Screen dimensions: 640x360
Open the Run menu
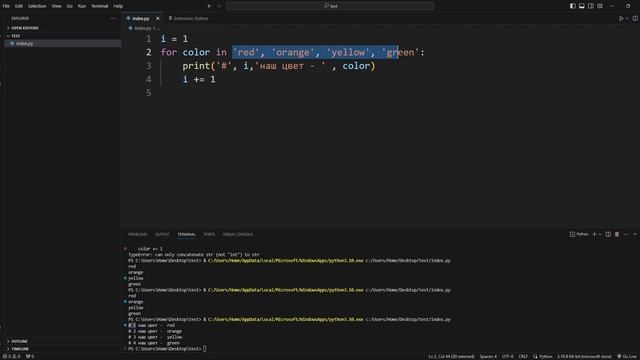pyautogui.click(x=82, y=6)
